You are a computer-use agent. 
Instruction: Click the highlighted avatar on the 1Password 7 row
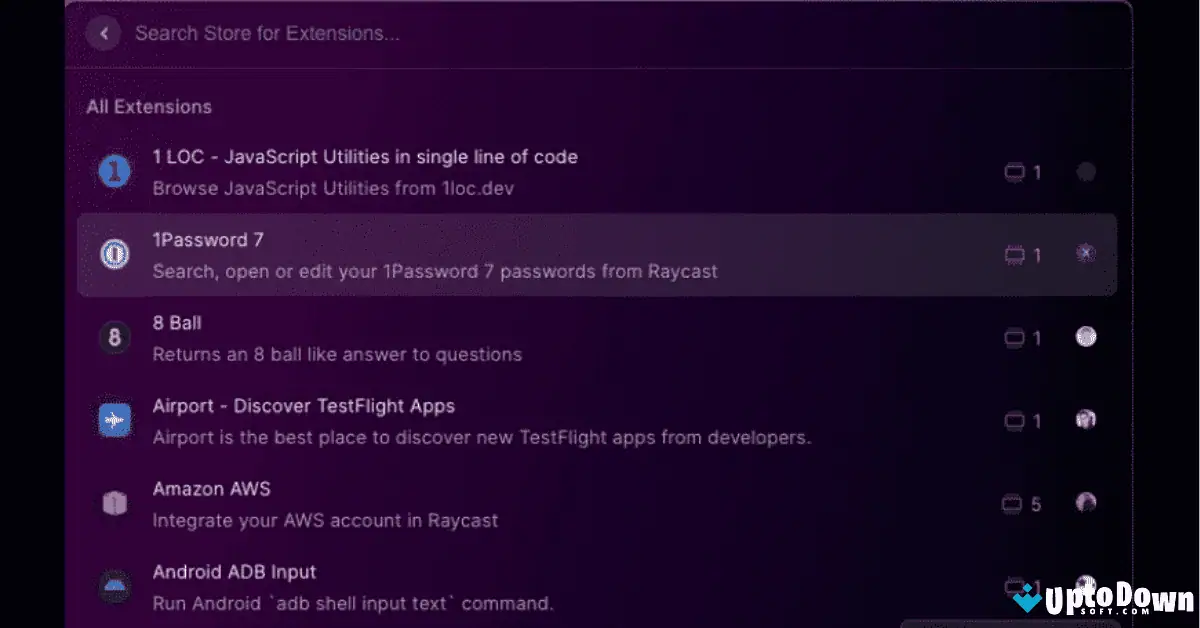coord(1086,253)
